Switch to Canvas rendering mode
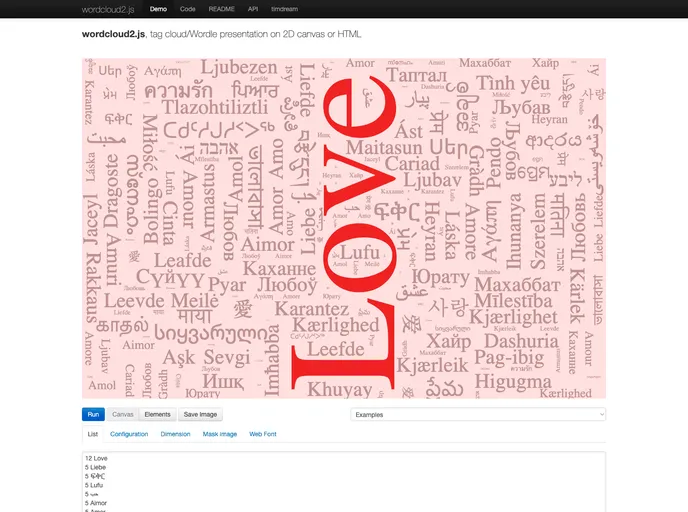The image size is (688, 512). [122, 414]
